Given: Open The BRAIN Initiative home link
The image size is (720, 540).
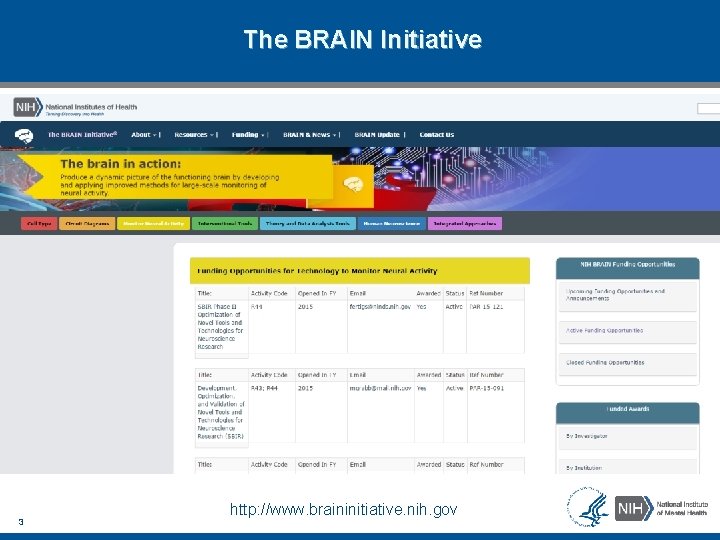Looking at the screenshot, I should [x=83, y=135].
